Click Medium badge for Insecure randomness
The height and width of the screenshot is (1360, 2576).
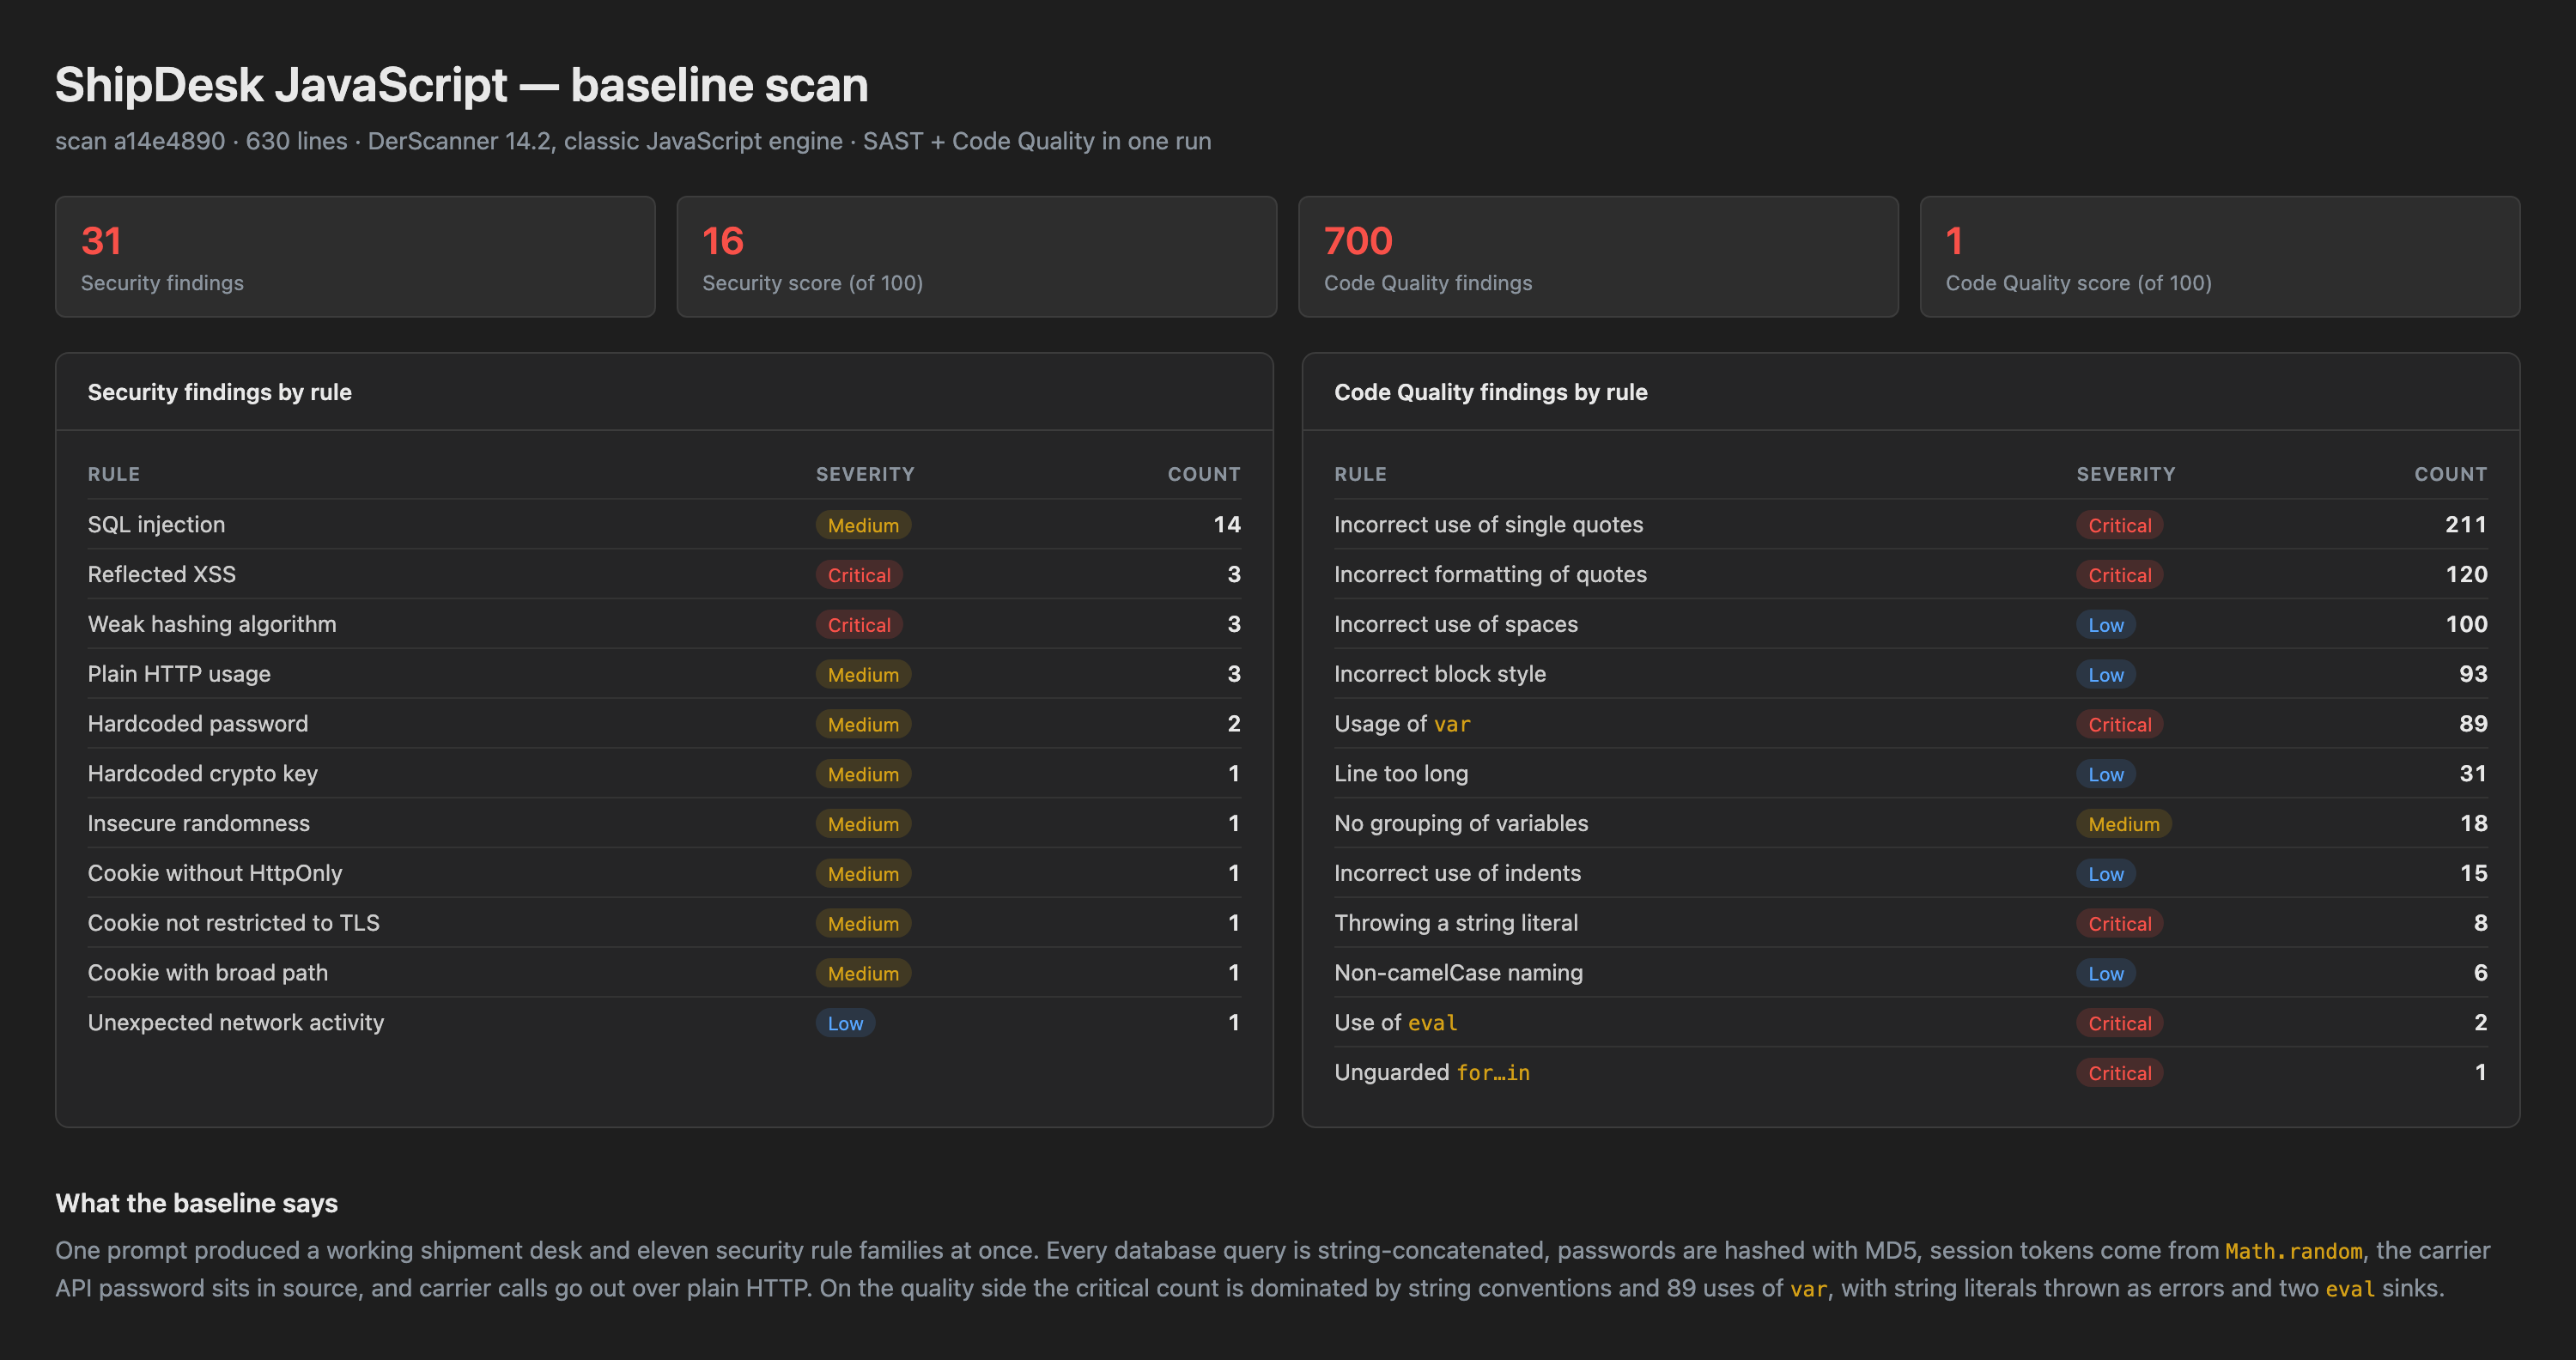(x=863, y=824)
